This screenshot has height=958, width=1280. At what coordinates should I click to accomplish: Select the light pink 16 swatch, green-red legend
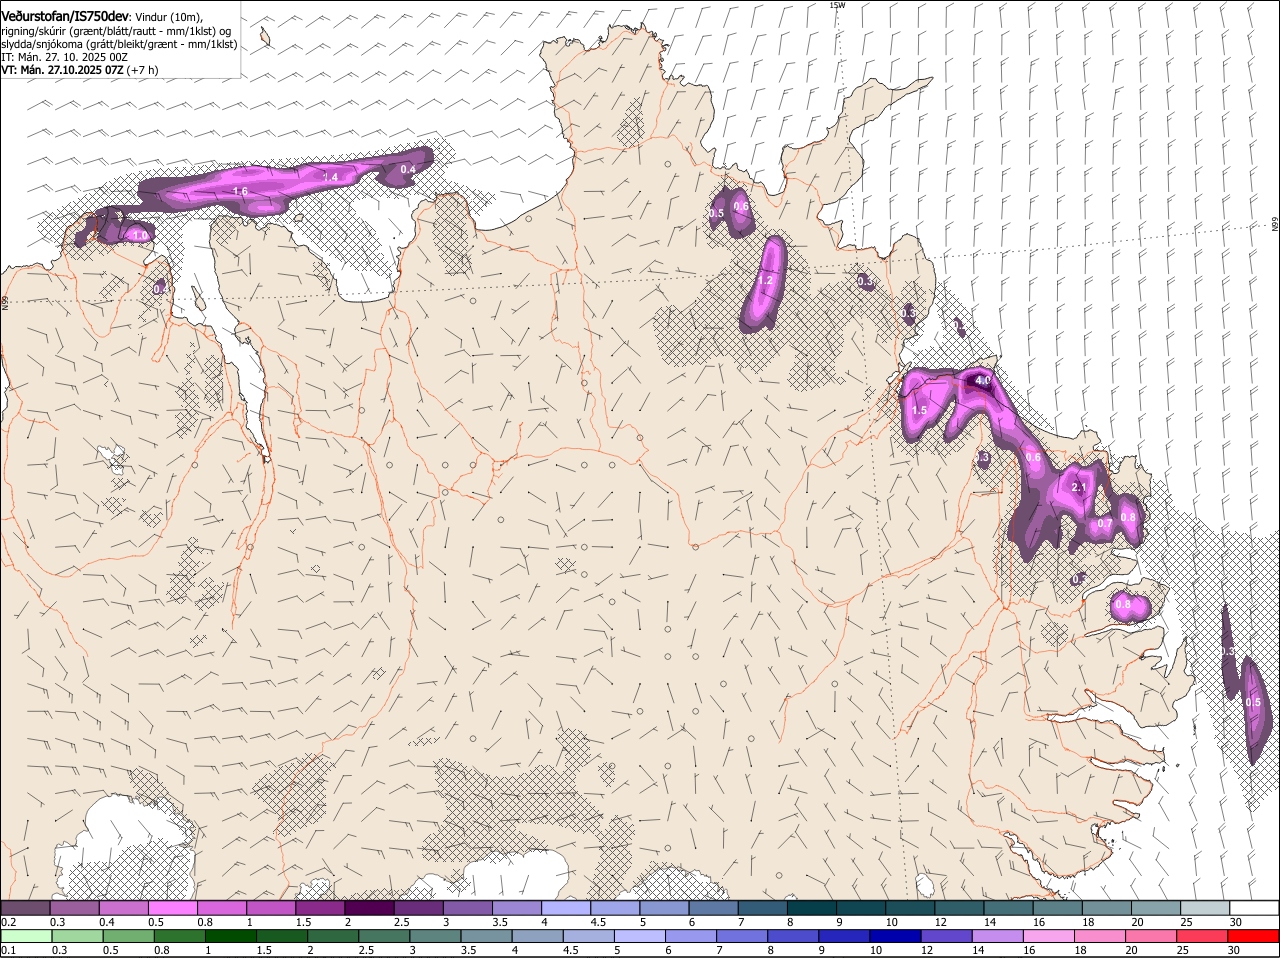tap(1048, 937)
